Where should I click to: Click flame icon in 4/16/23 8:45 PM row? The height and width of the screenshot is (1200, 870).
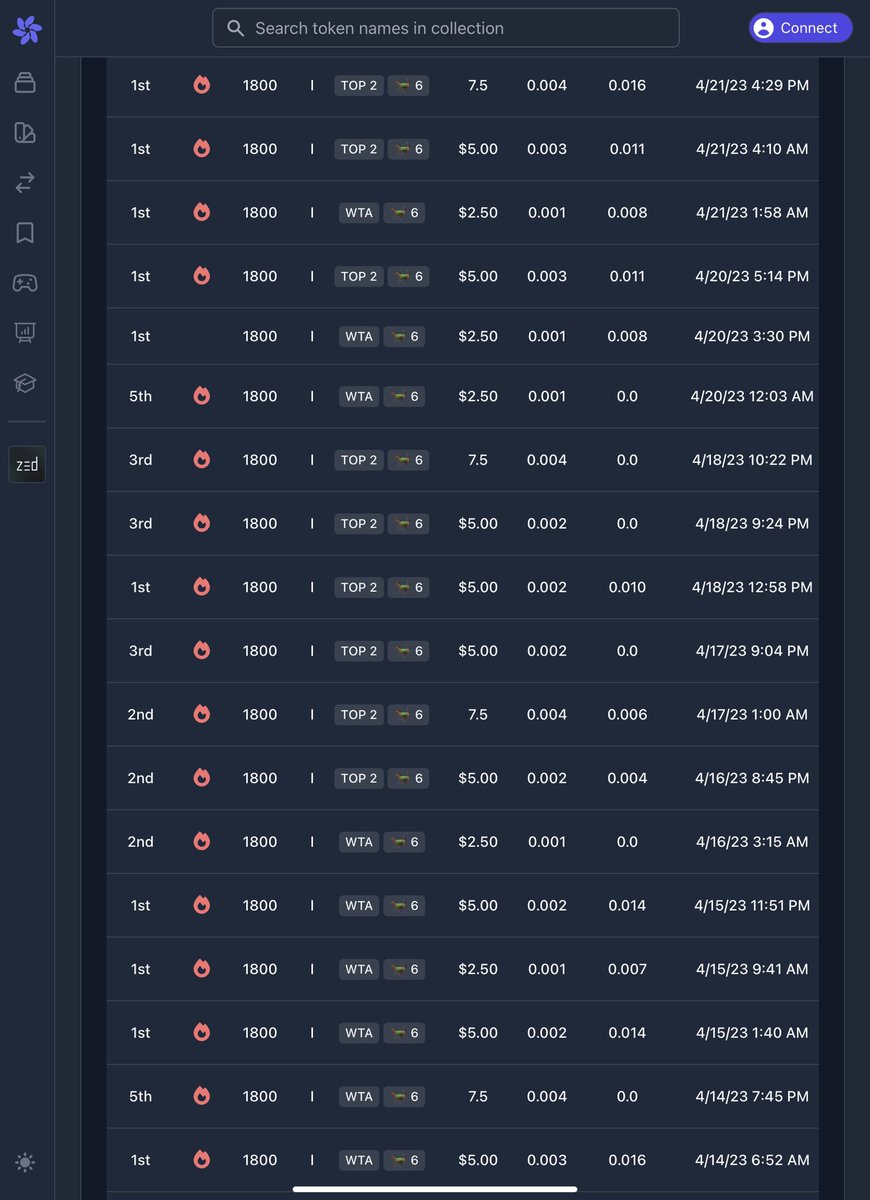tap(202, 778)
